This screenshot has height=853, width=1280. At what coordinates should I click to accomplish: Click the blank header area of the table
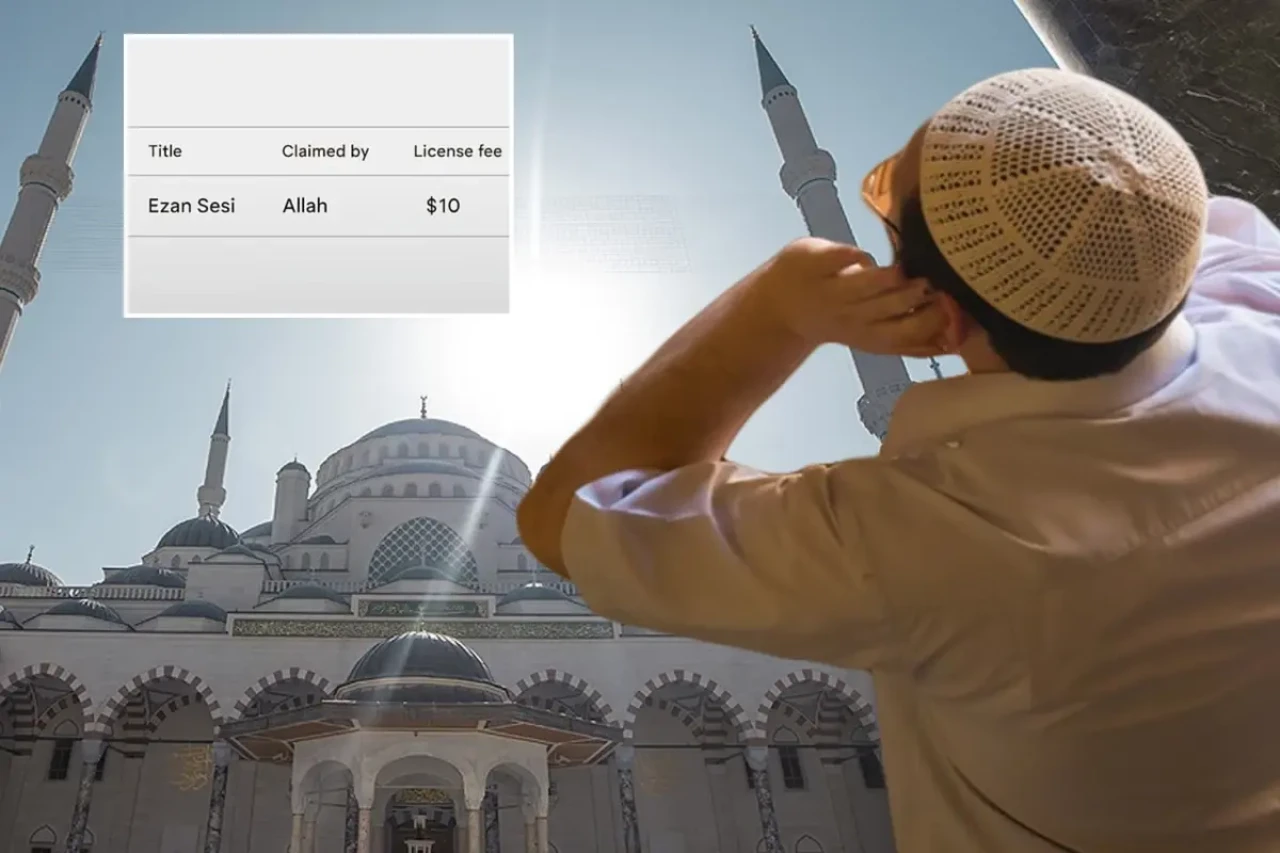coord(315,80)
